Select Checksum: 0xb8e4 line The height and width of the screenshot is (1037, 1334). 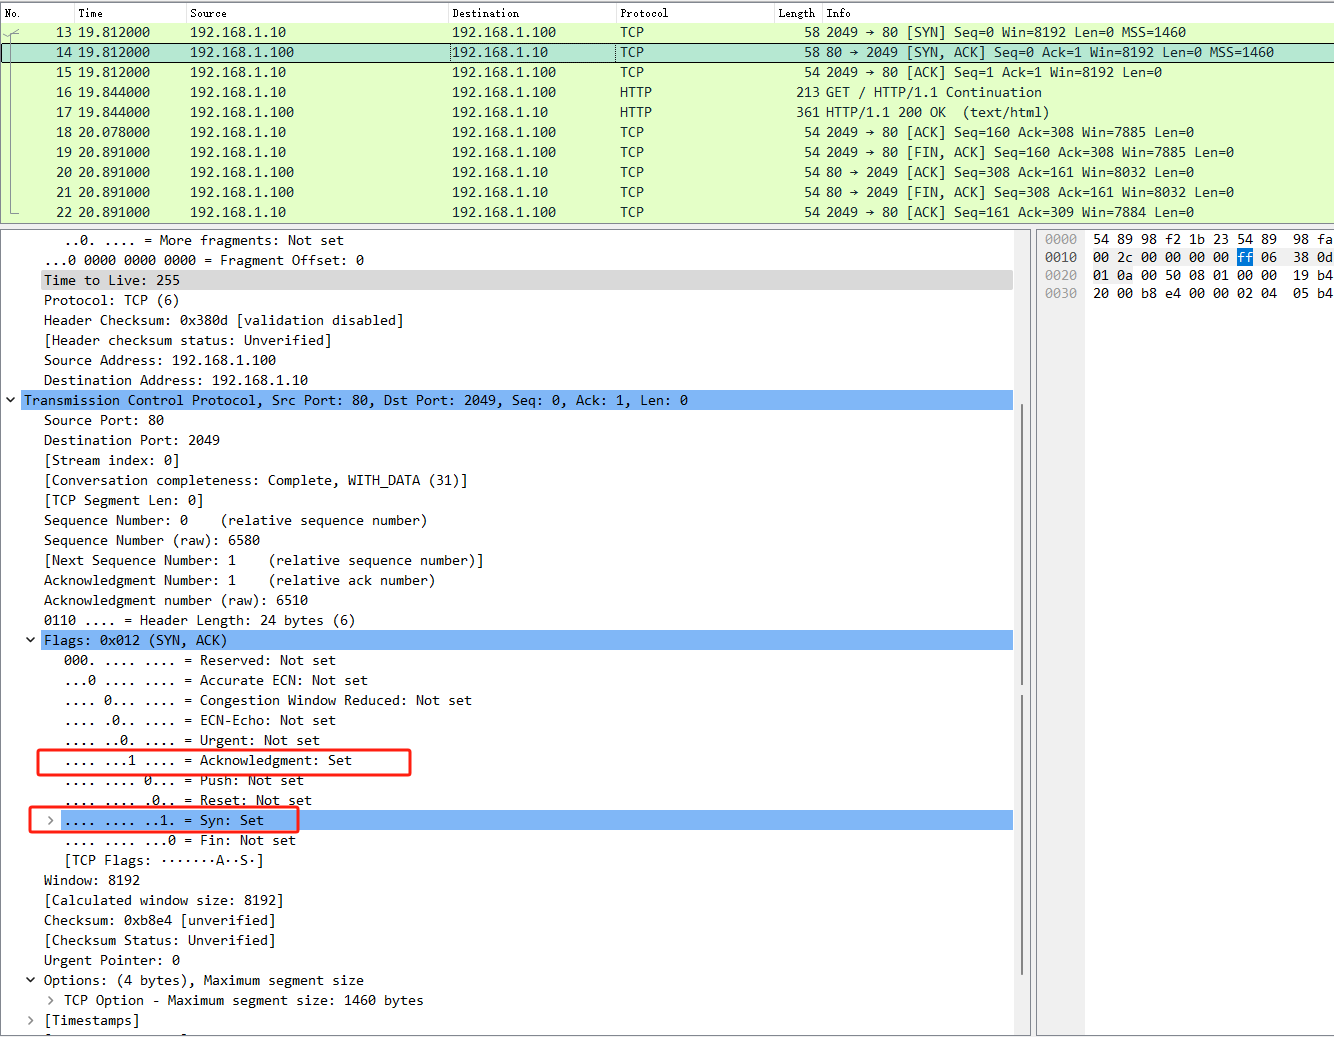pyautogui.click(x=160, y=920)
